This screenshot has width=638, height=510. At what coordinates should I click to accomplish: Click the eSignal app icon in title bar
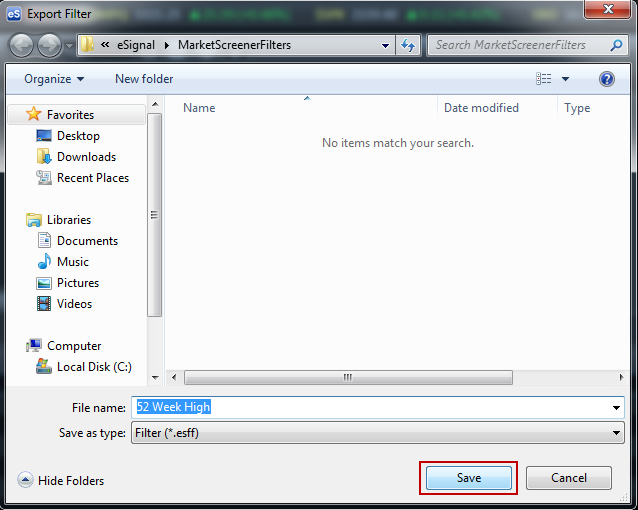[14, 14]
